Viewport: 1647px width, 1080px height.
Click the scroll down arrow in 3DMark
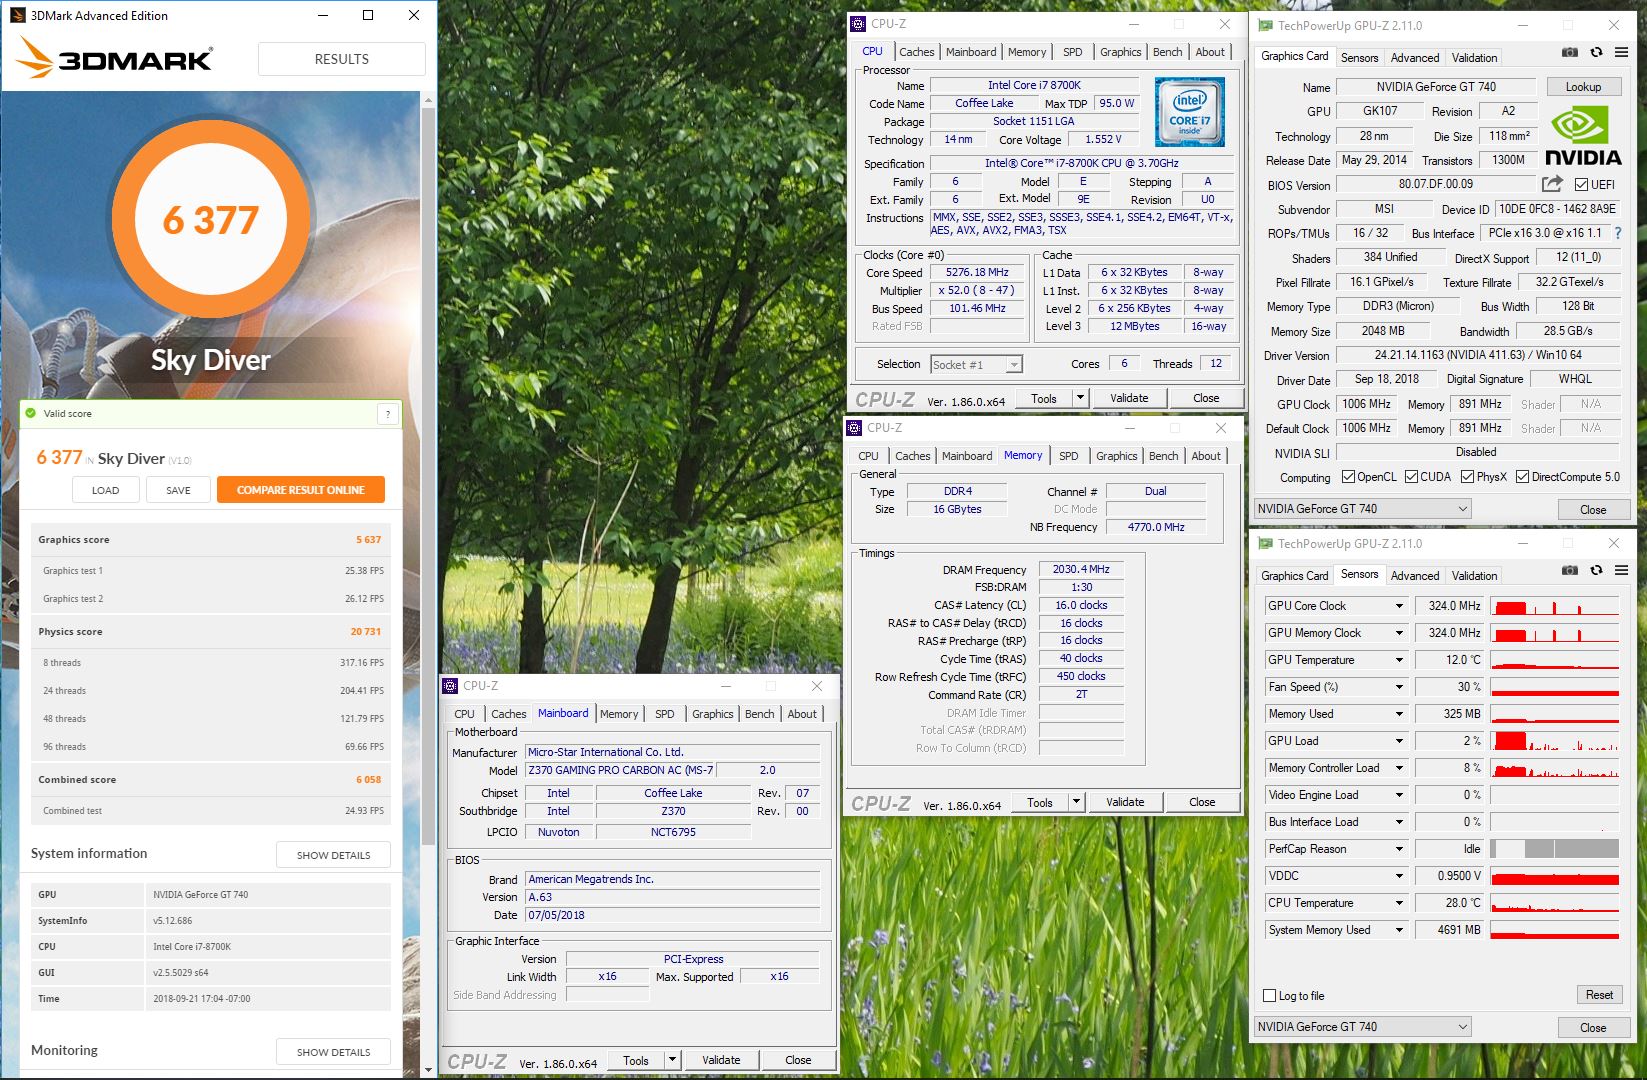point(429,1069)
